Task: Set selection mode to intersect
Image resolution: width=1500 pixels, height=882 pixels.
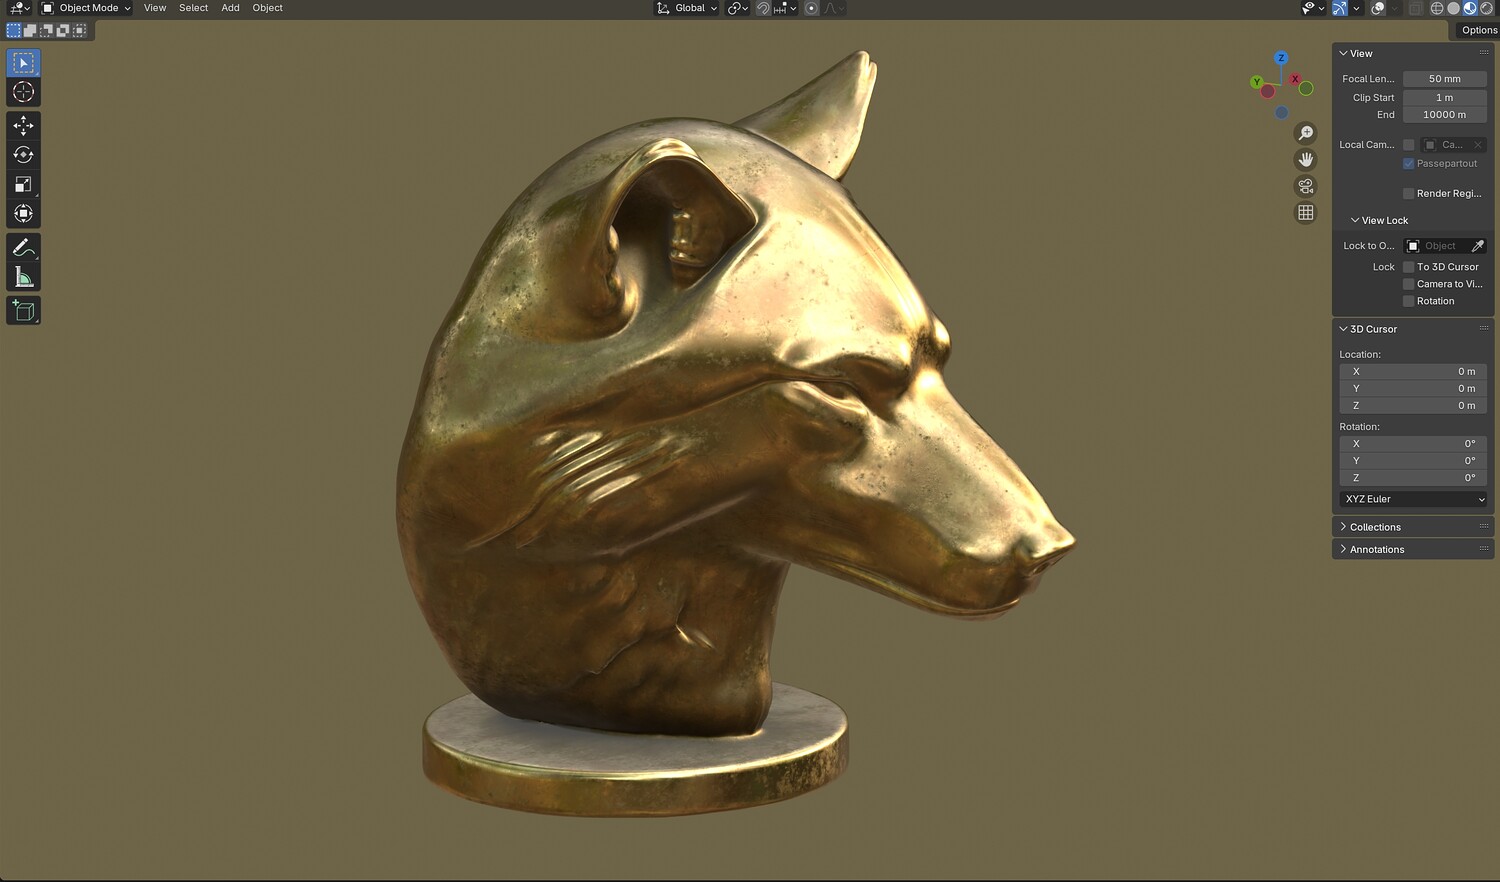Action: [x=79, y=30]
